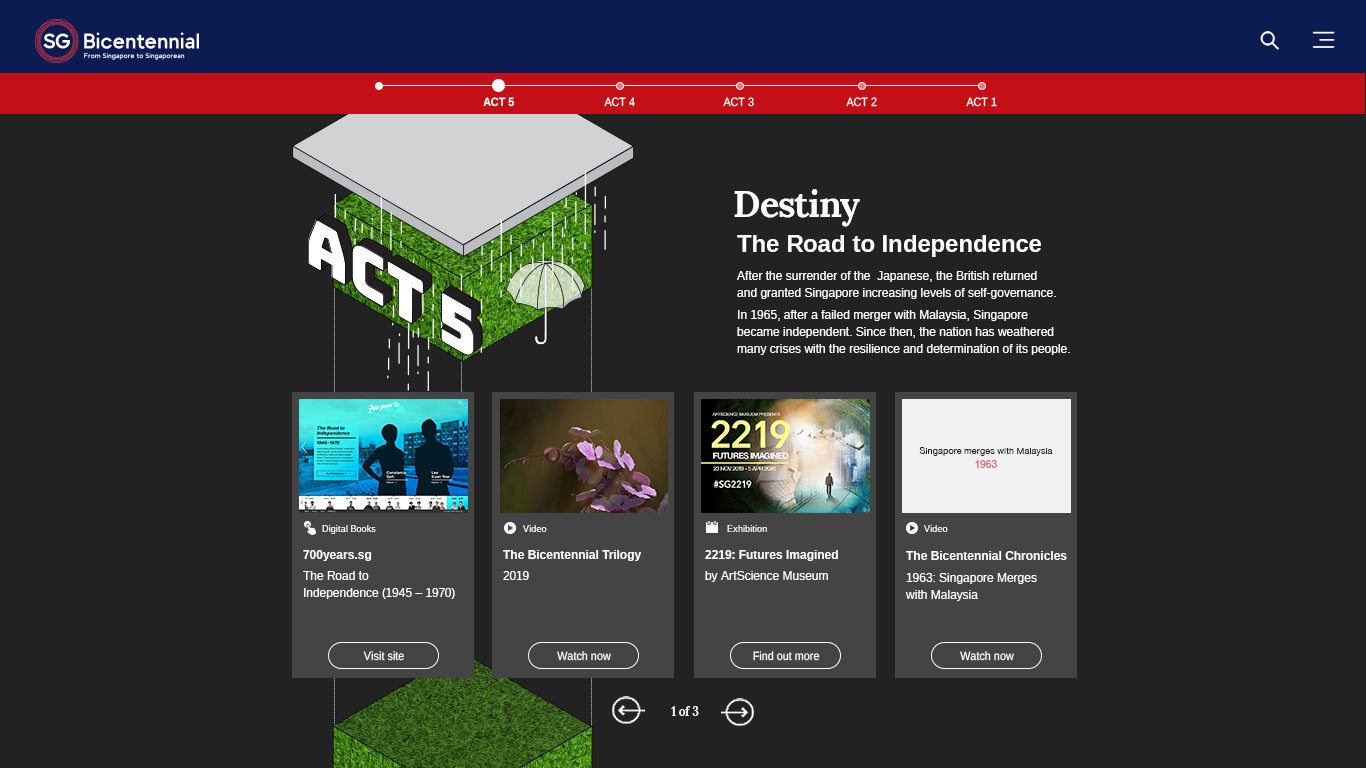The image size is (1366, 768).
Task: Select ACT 2 in the timeline
Action: [x=861, y=95]
